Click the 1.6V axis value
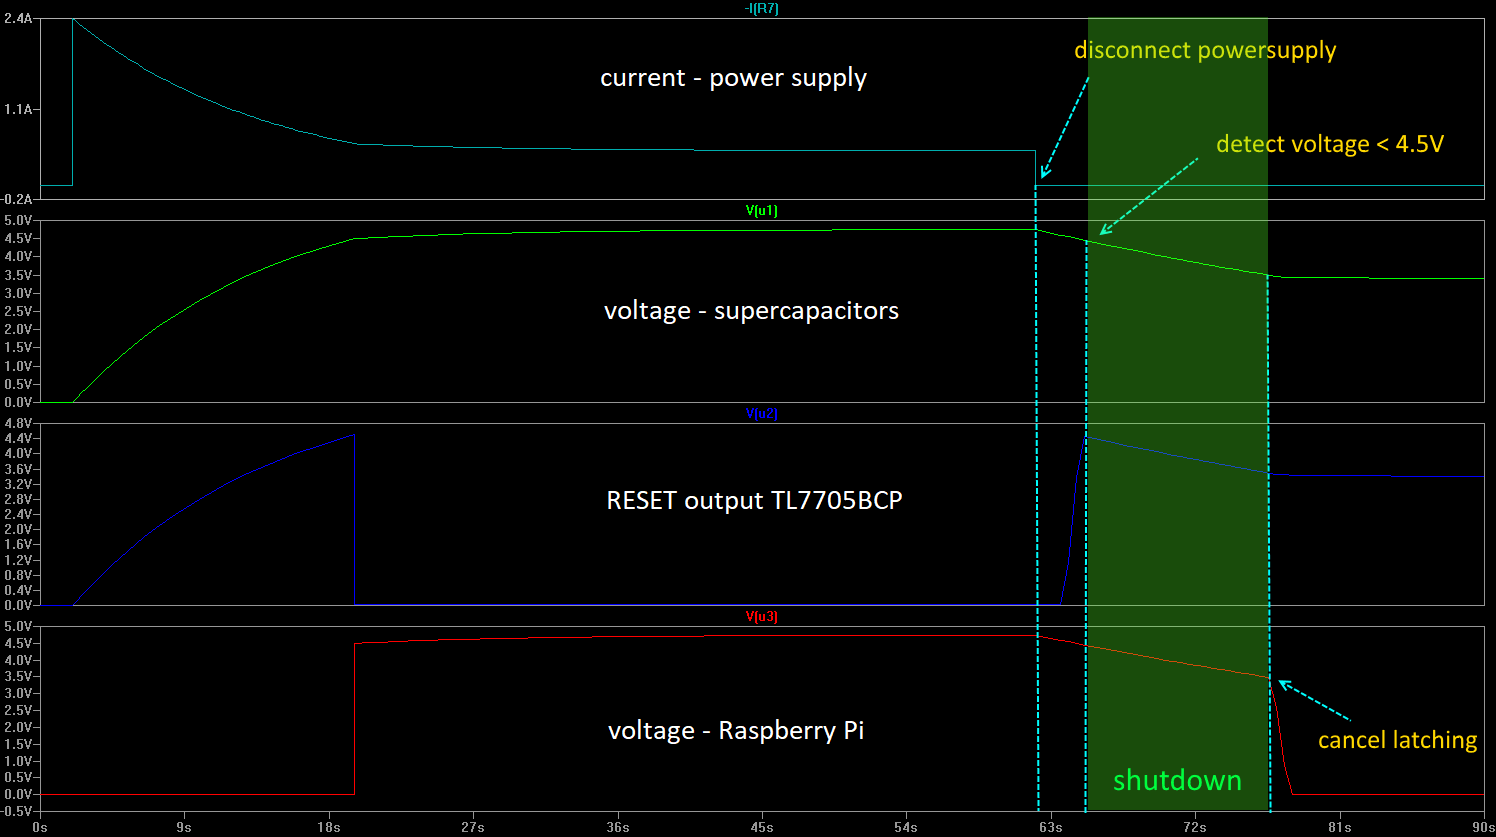The image size is (1496, 837). 18,545
